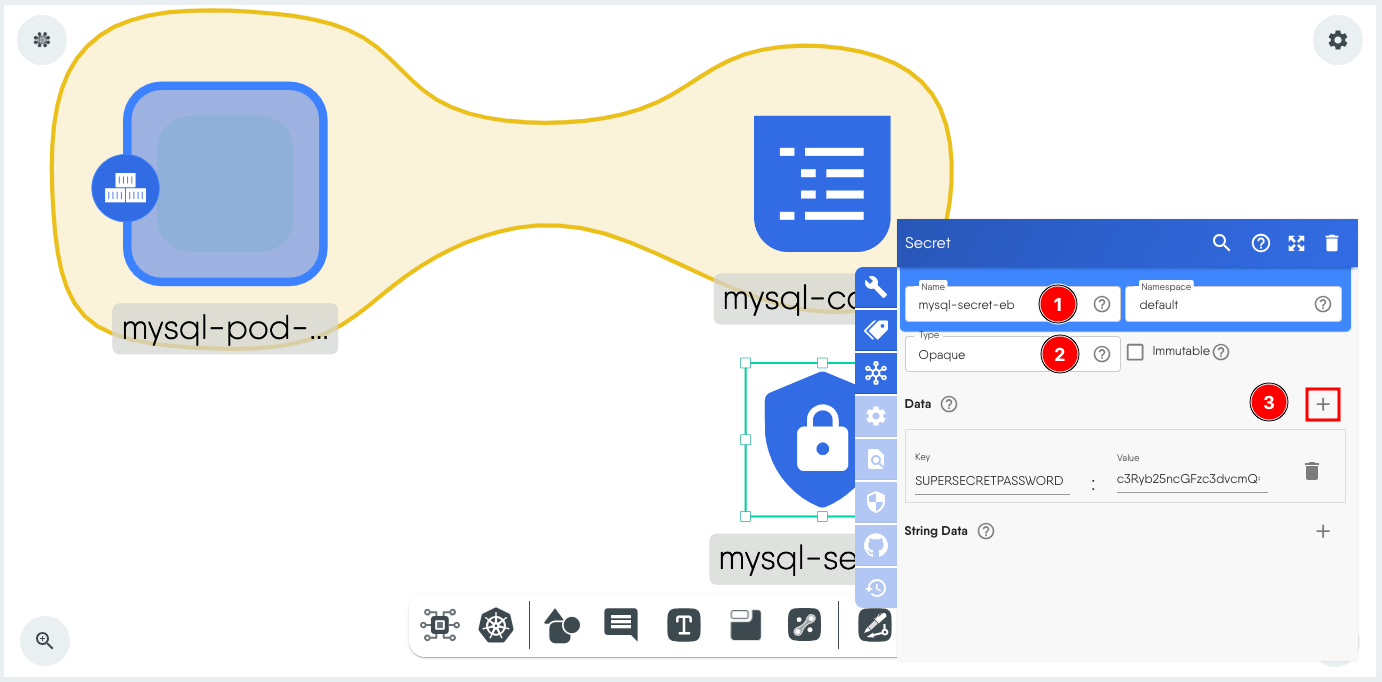Open the labels sidebar panel
The width and height of the screenshot is (1382, 682).
coord(876,330)
